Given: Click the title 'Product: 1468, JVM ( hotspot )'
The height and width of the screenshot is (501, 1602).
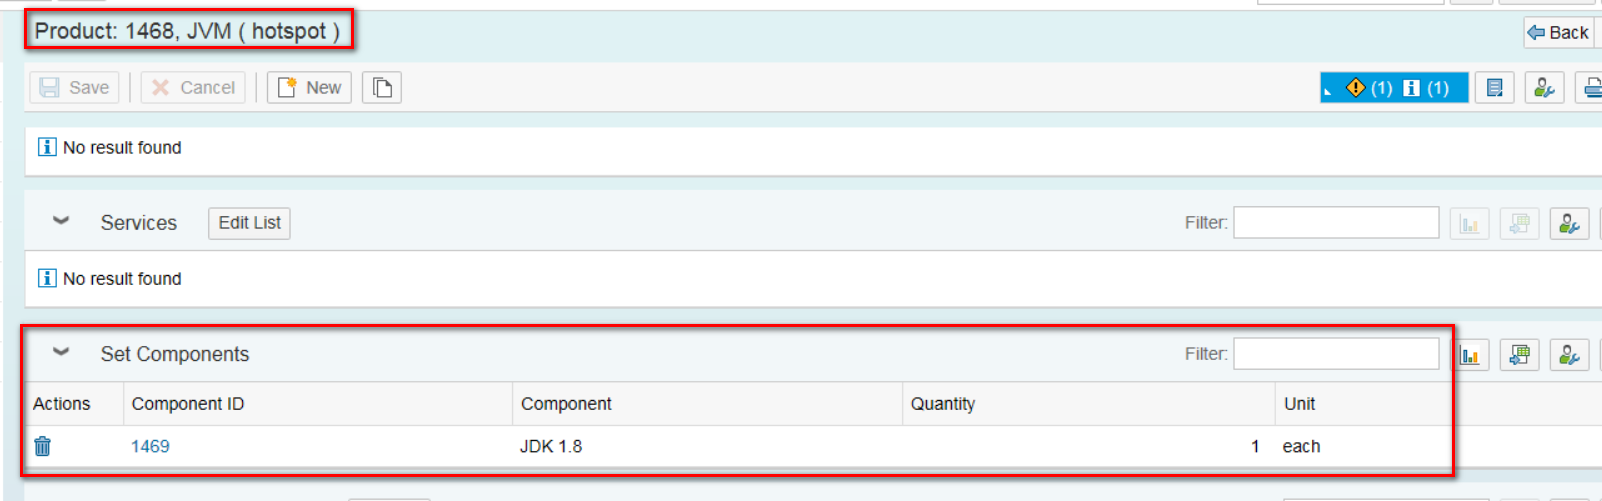Looking at the screenshot, I should pyautogui.click(x=187, y=31).
